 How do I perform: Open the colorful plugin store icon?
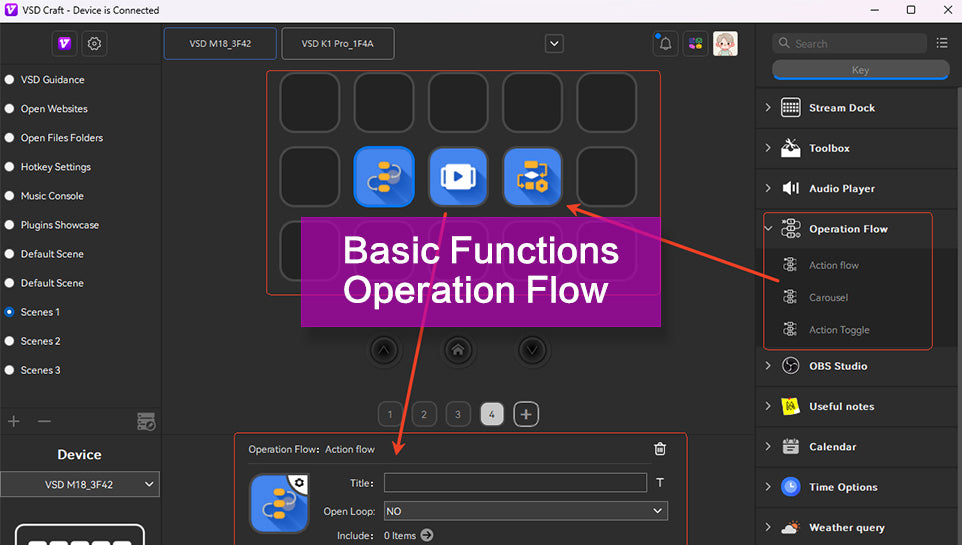(x=695, y=44)
